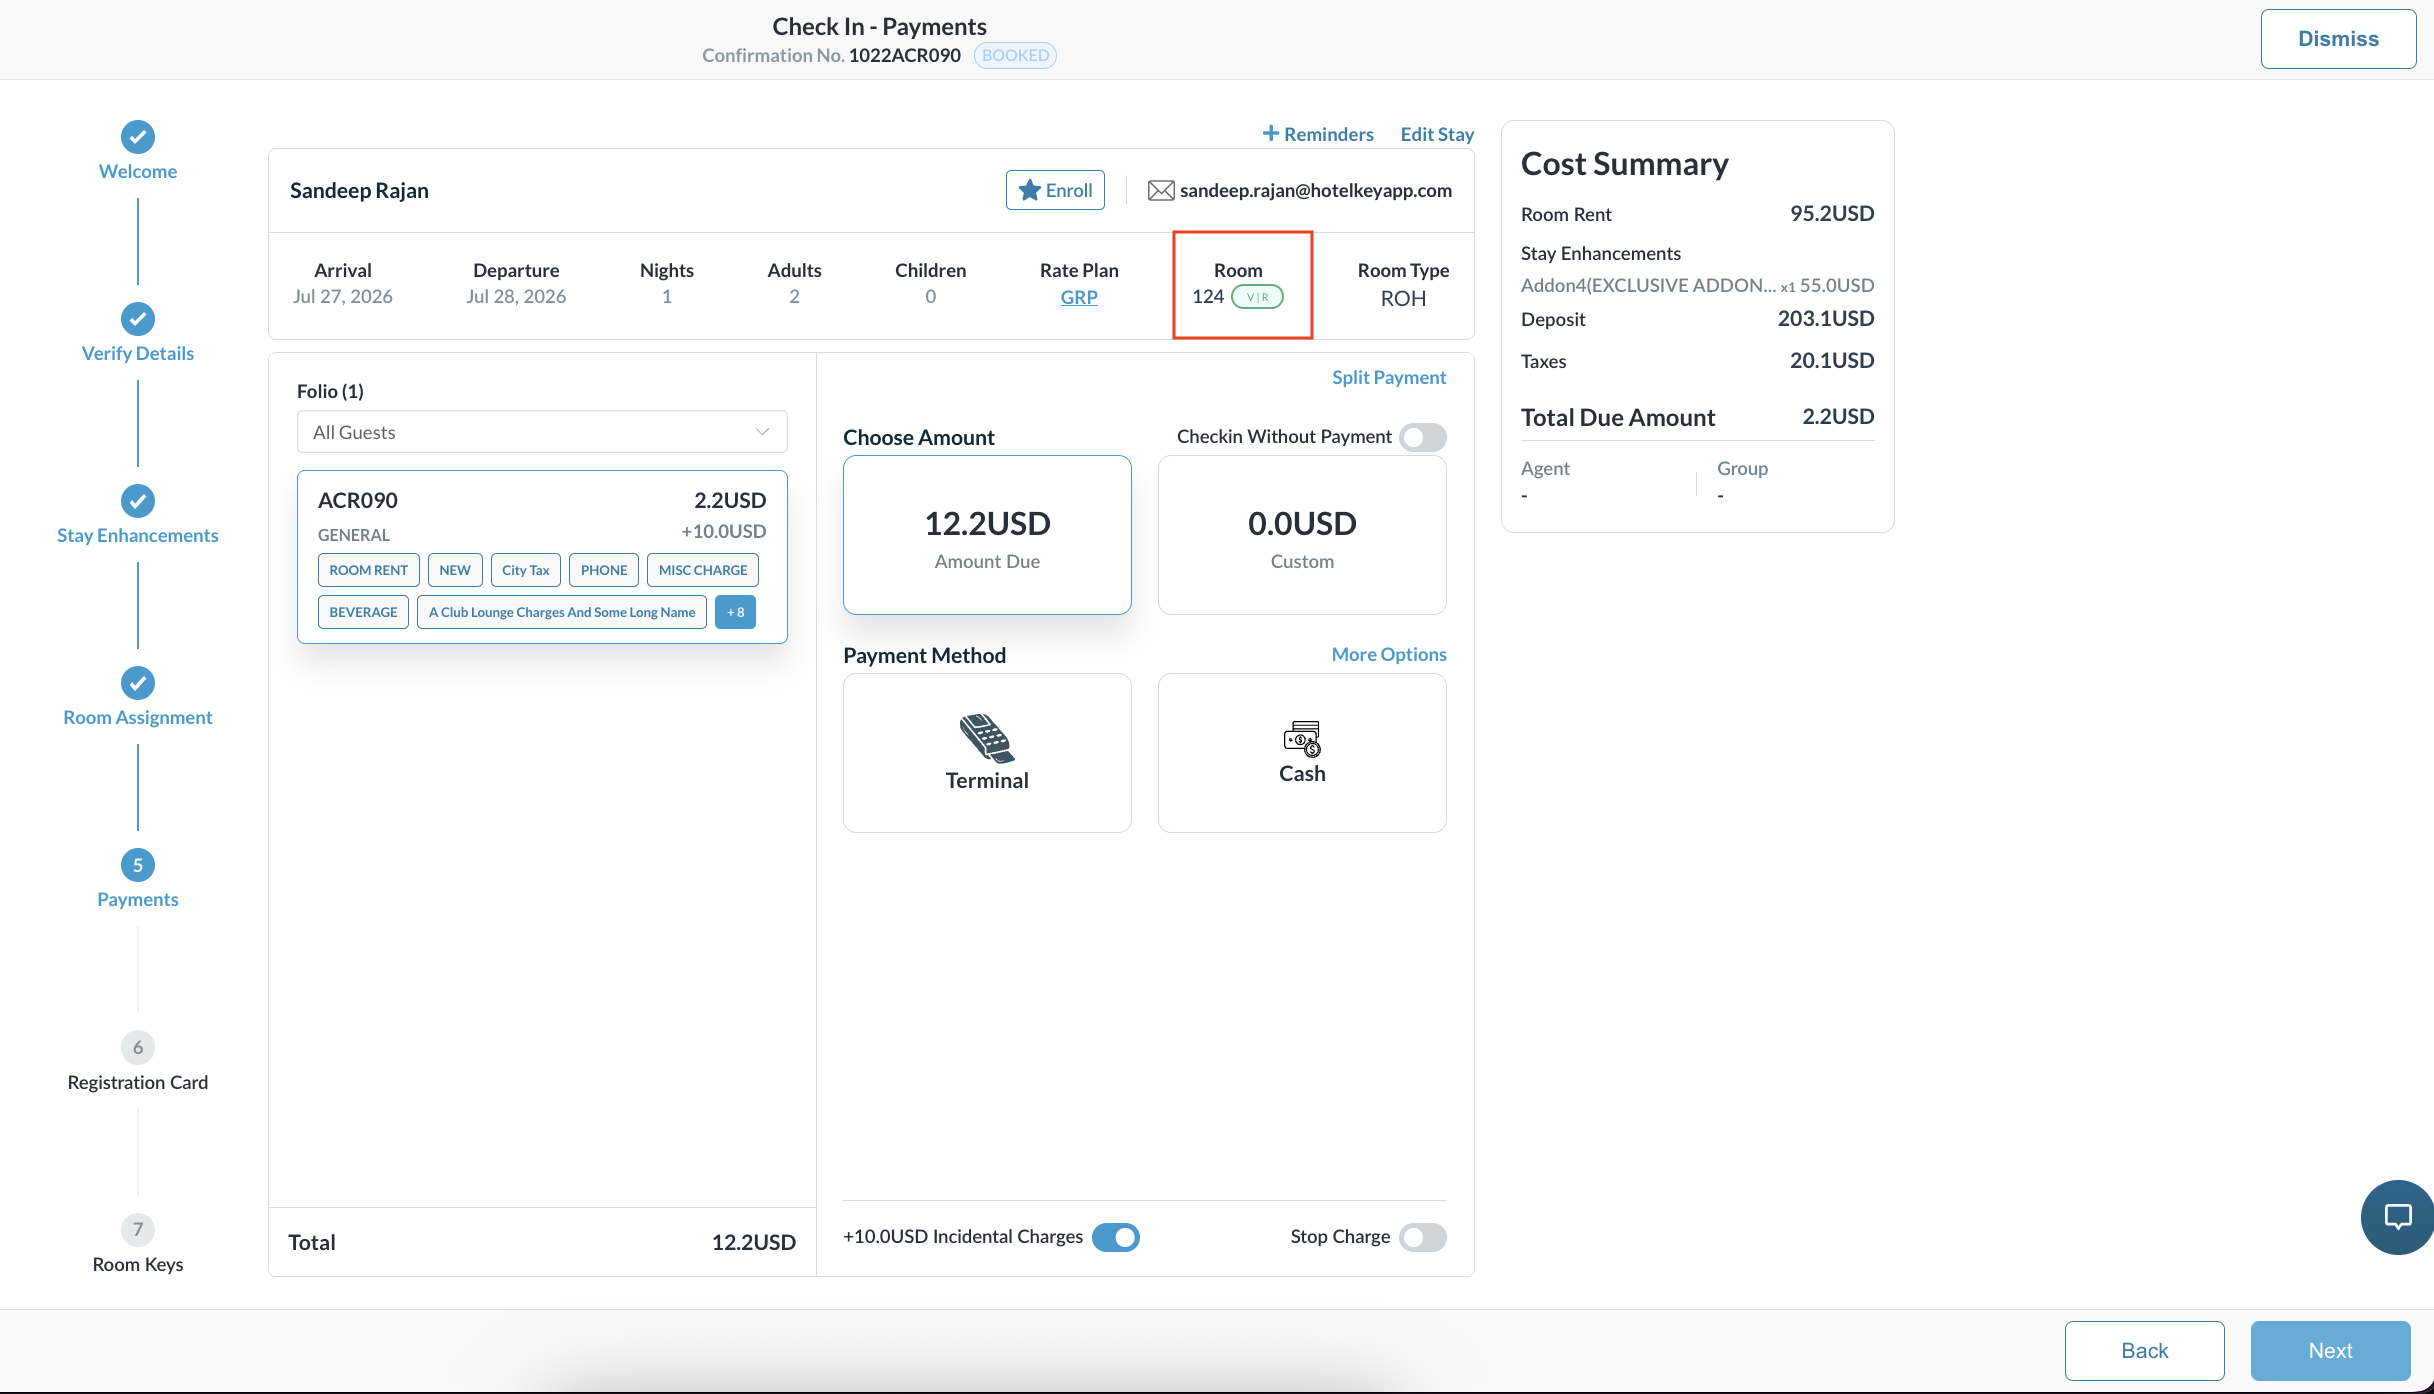Click the Verify Details step checkmark icon
The image size is (2434, 1394).
(138, 319)
